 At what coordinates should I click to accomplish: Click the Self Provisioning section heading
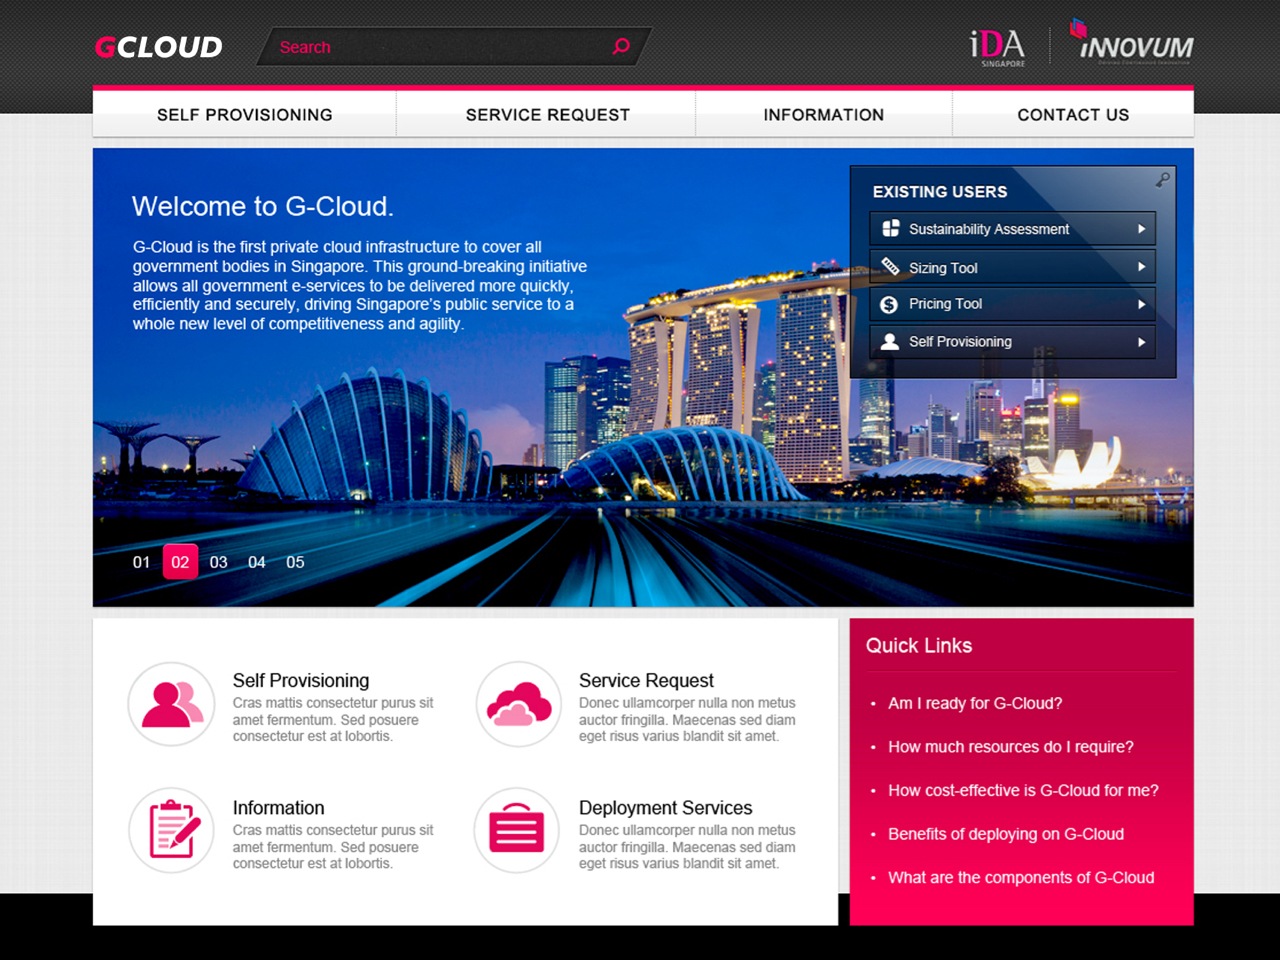coord(301,680)
